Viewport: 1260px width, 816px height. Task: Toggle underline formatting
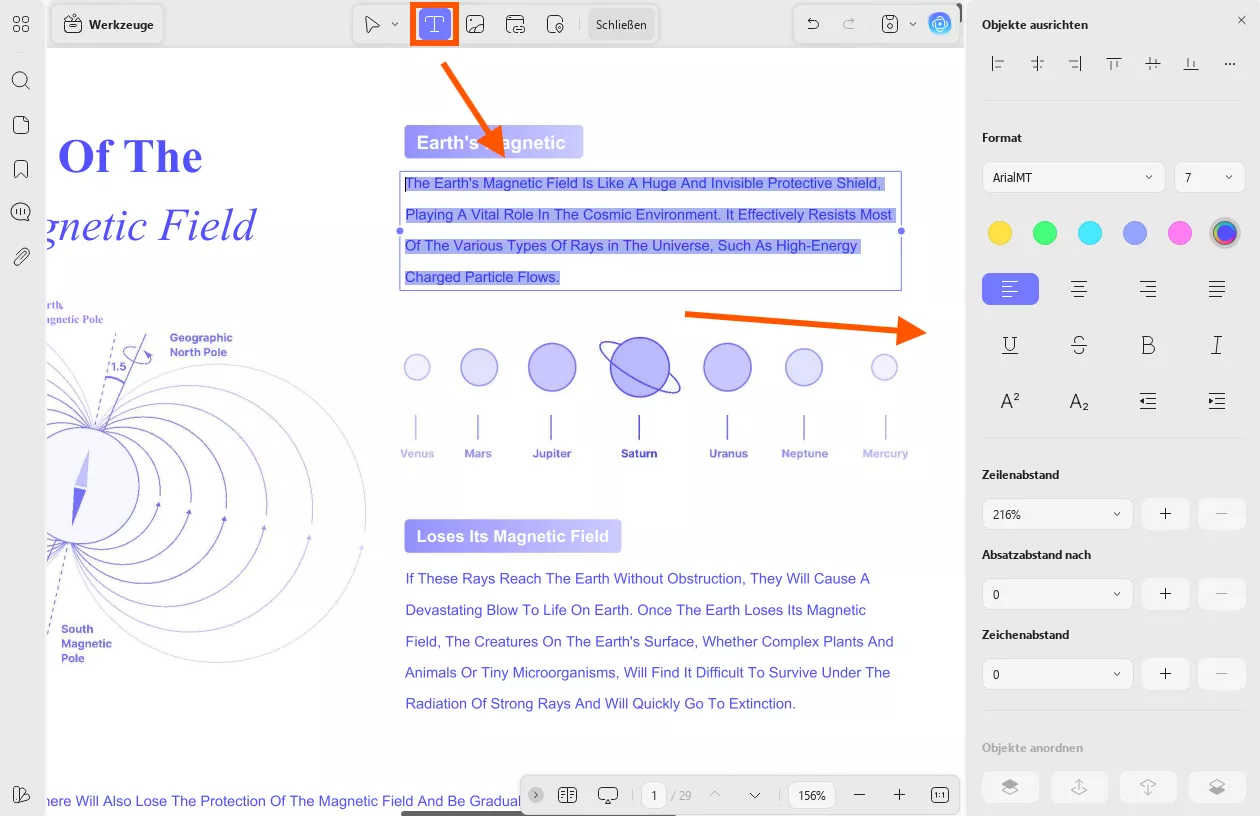(x=1010, y=345)
